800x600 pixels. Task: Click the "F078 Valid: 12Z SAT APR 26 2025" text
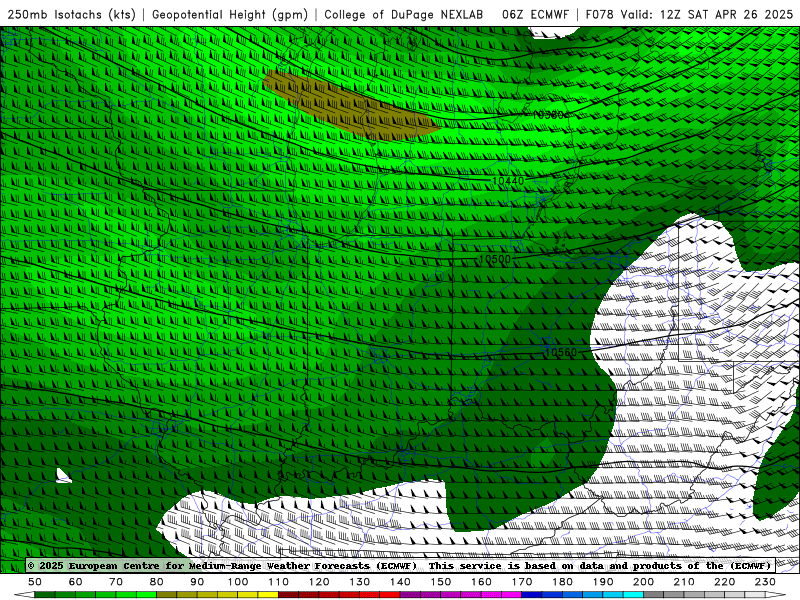[x=689, y=14]
